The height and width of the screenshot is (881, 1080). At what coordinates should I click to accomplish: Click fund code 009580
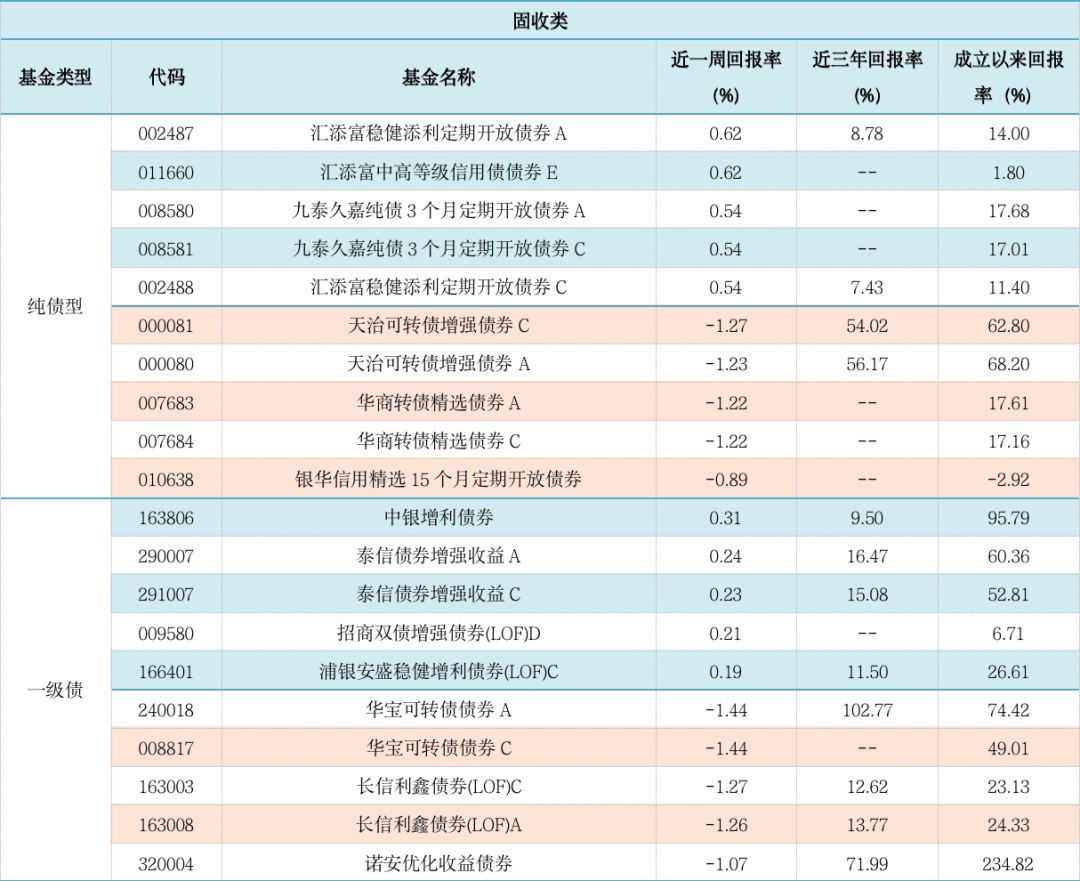pyautogui.click(x=166, y=634)
